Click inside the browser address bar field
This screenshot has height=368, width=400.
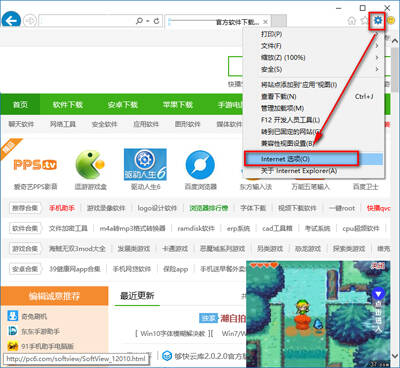(x=87, y=21)
